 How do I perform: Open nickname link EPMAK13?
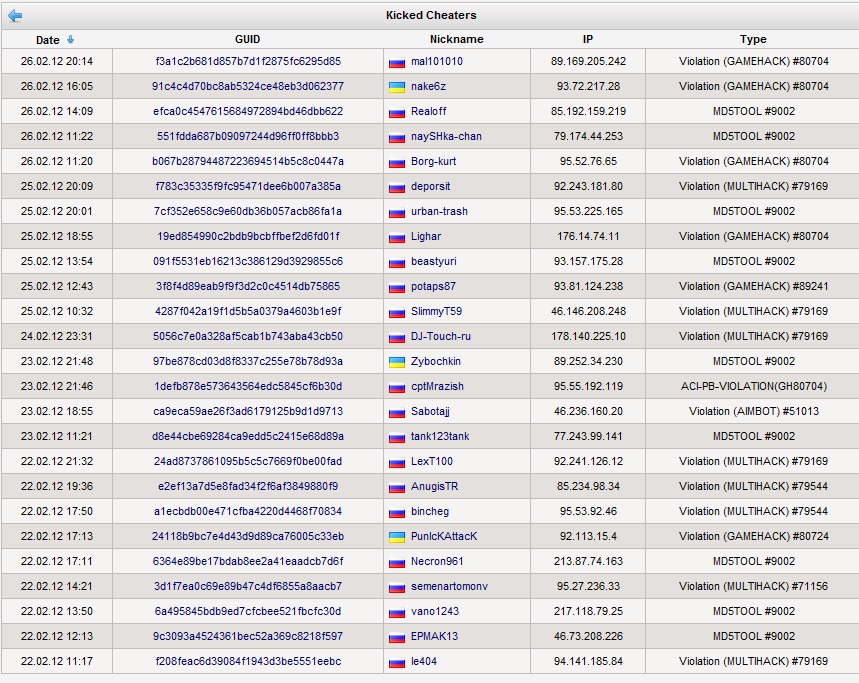tap(434, 636)
